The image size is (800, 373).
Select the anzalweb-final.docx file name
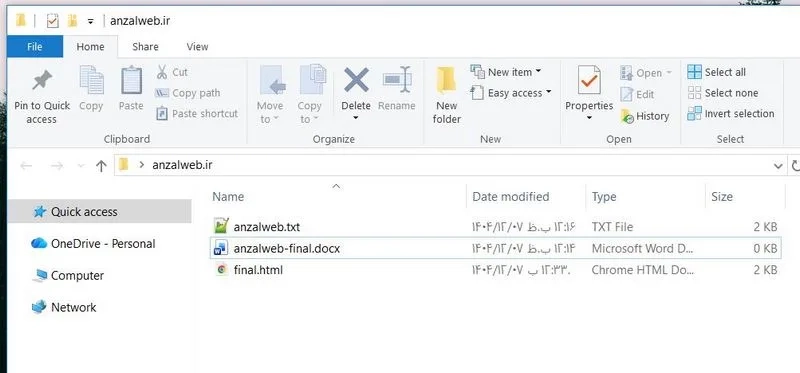coord(287,248)
